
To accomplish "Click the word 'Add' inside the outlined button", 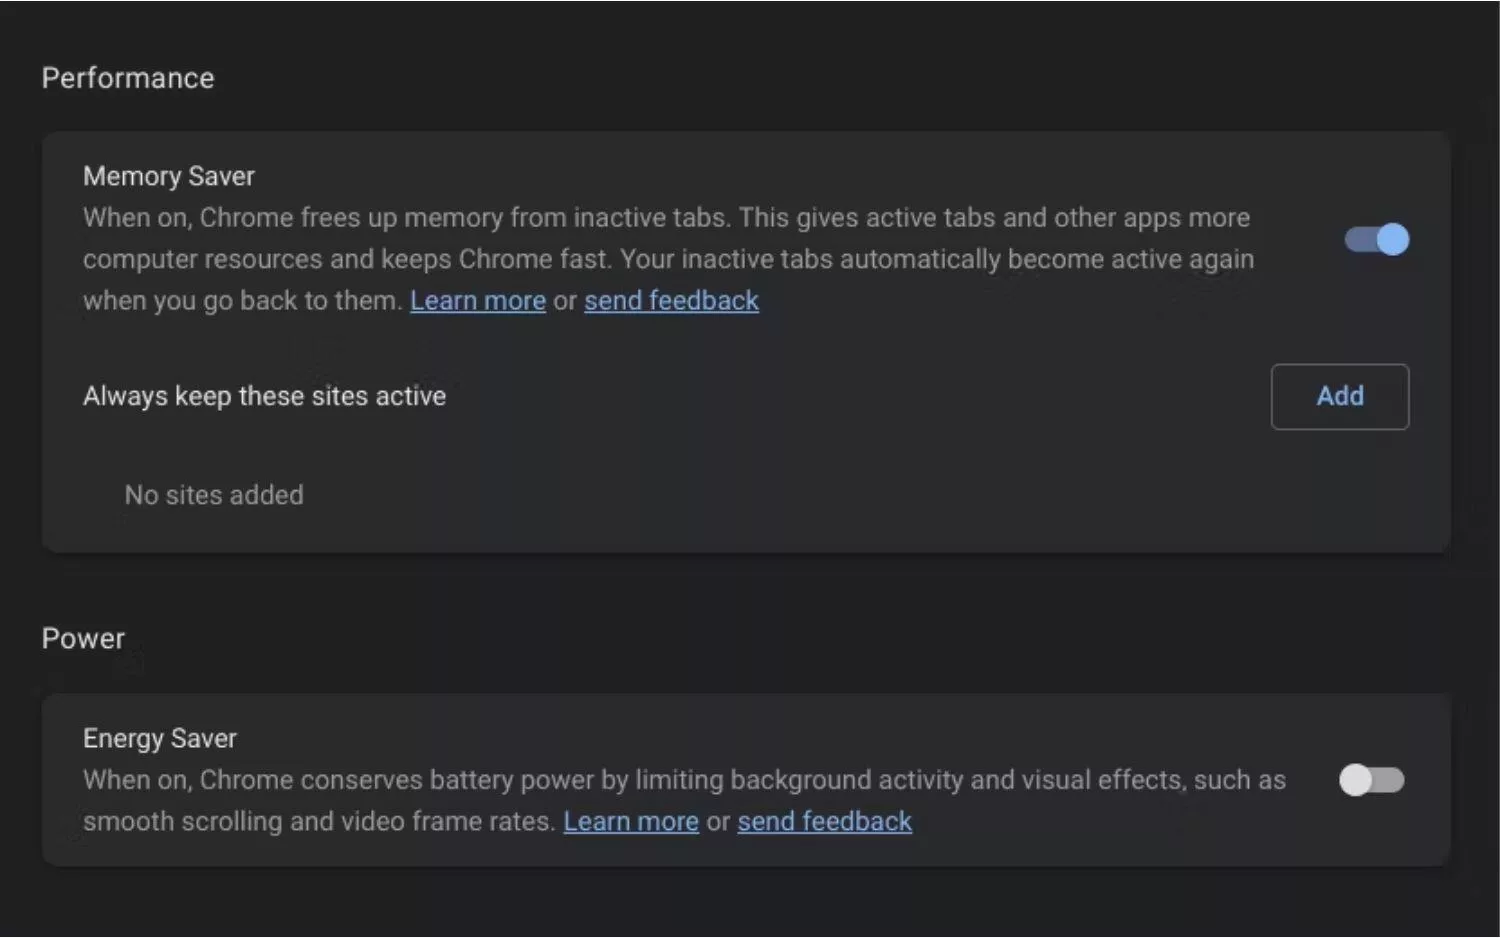I will point(1340,397).
